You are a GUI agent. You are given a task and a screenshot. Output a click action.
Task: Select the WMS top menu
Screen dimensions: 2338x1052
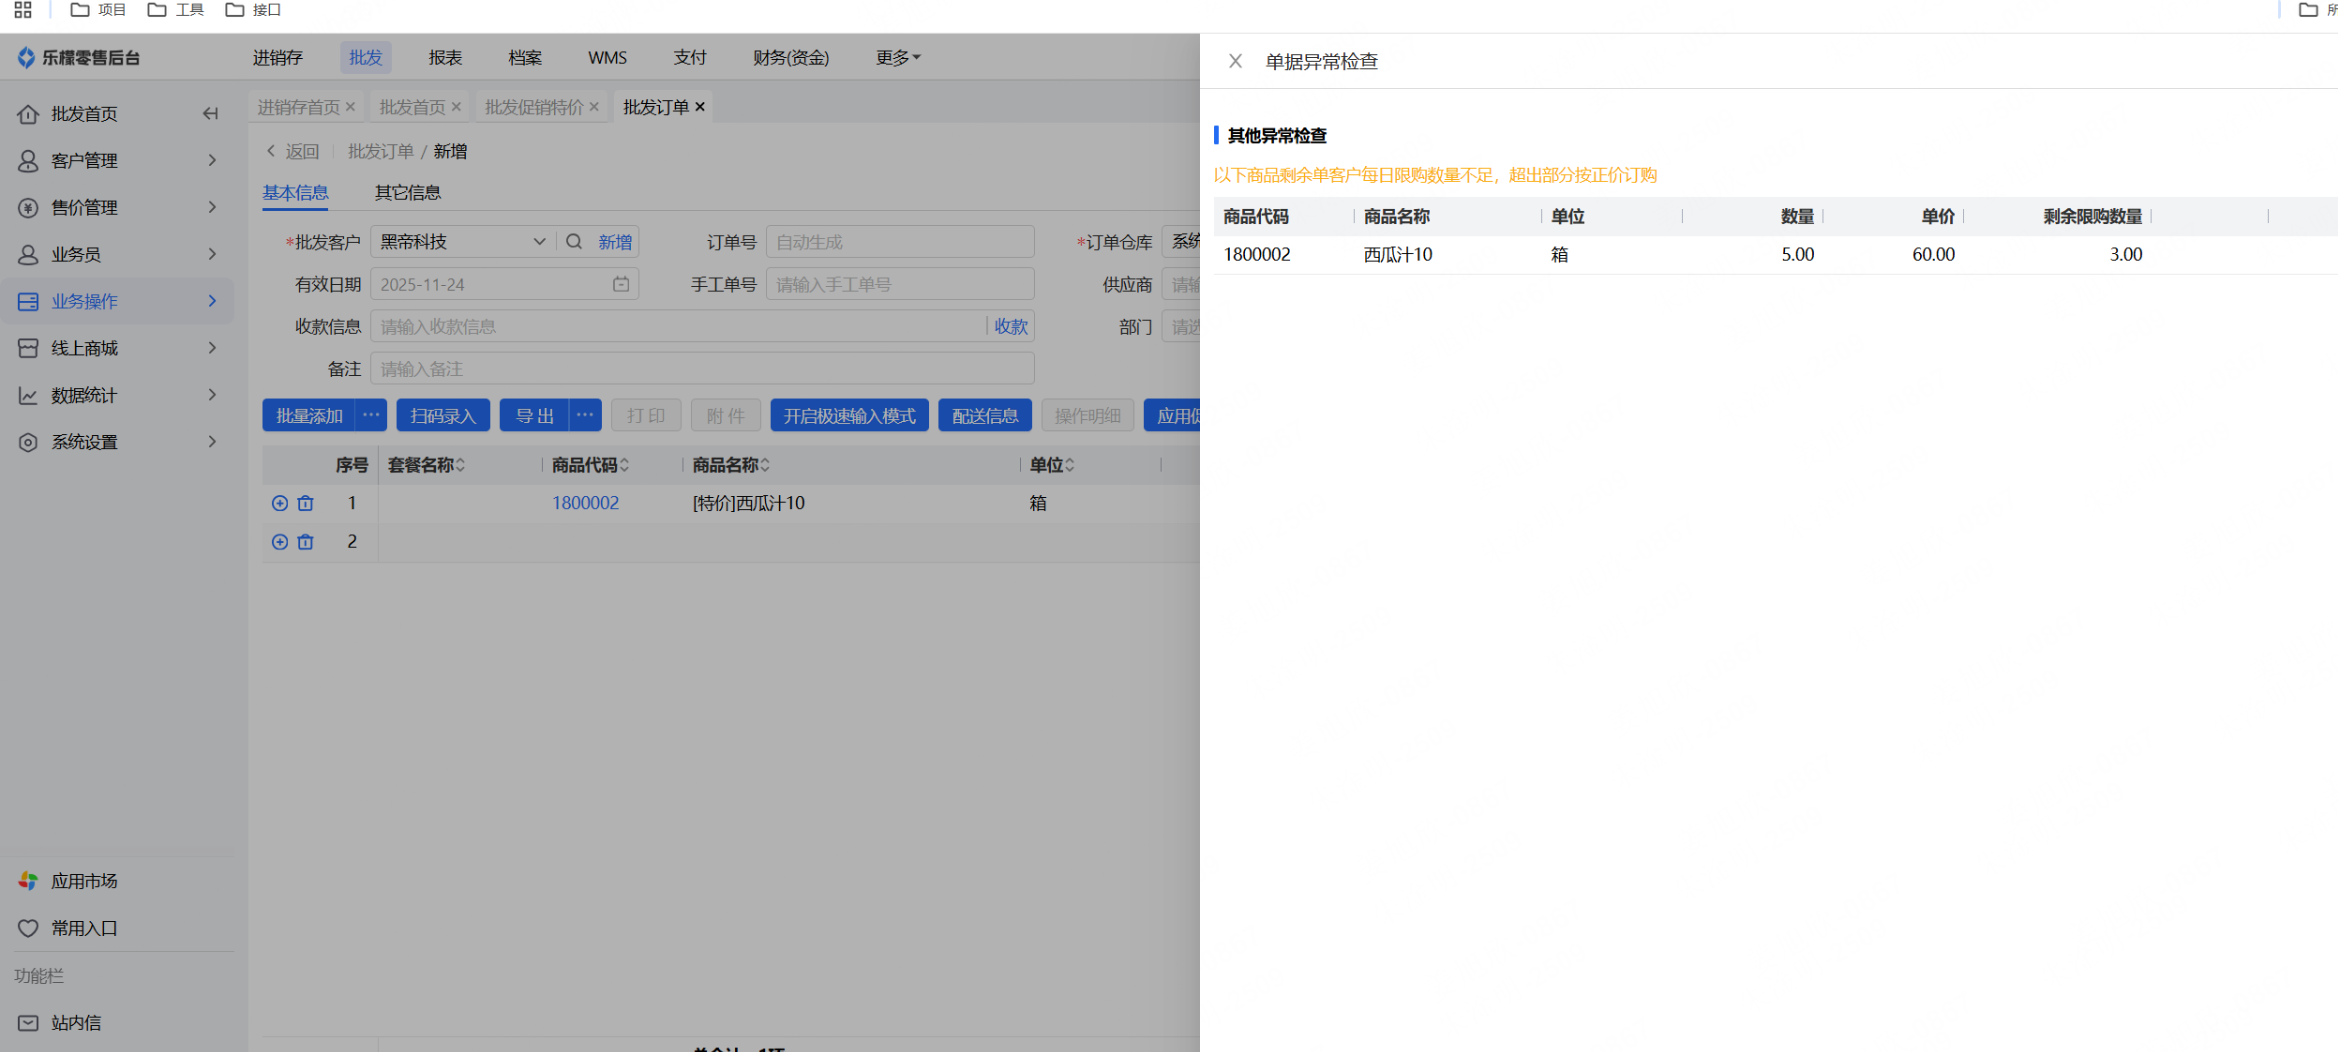(x=607, y=58)
